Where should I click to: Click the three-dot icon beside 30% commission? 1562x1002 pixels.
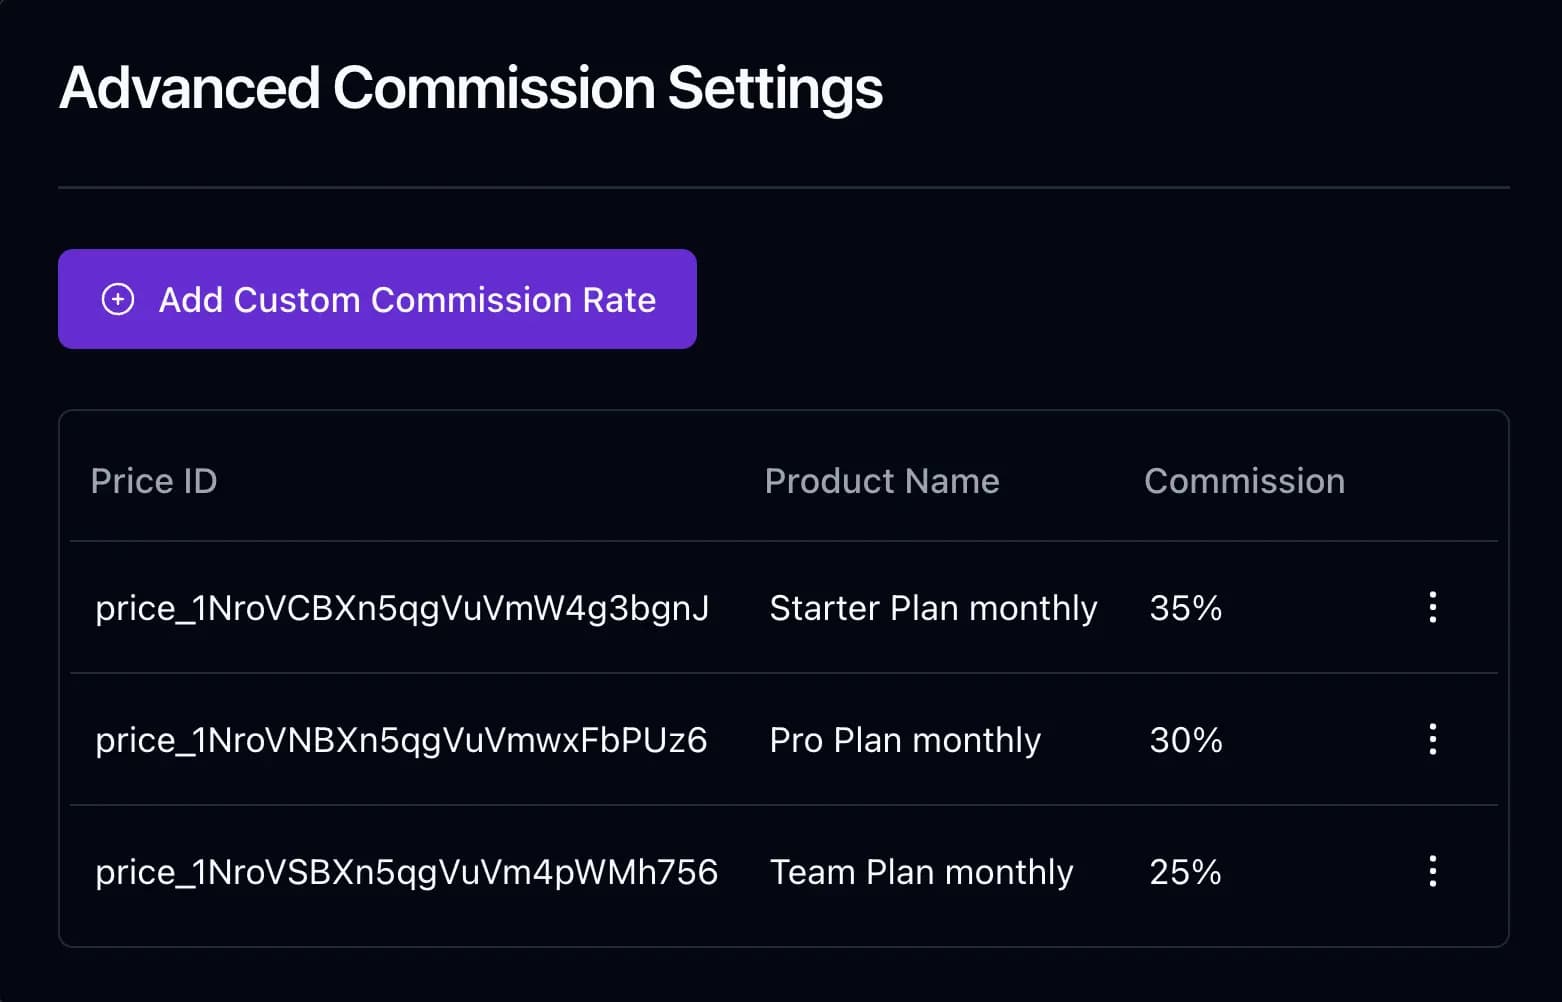click(x=1433, y=739)
